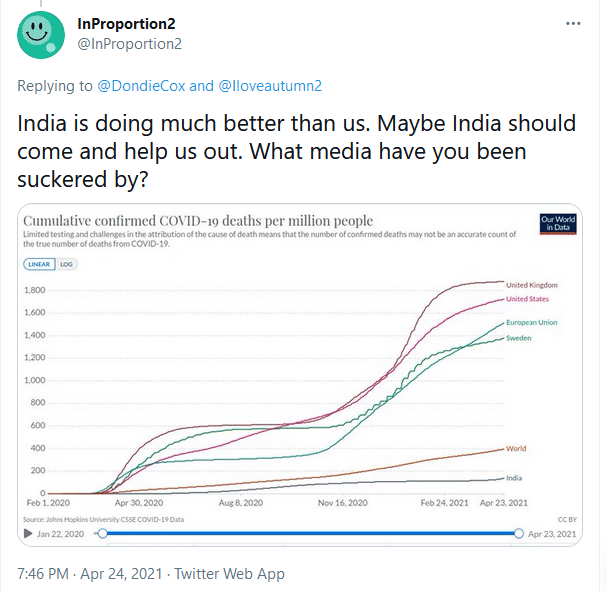The image size is (607, 592).
Task: Highlight the European Union legend label
Action: [x=532, y=323]
